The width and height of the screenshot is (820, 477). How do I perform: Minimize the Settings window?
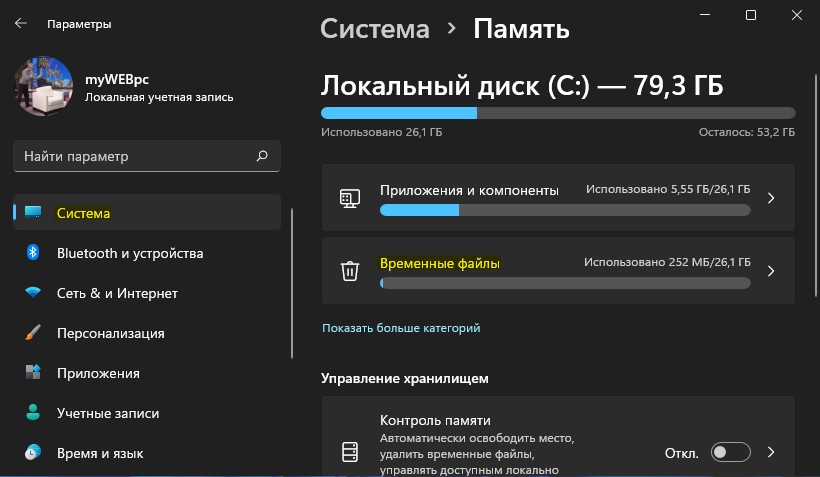coord(705,15)
